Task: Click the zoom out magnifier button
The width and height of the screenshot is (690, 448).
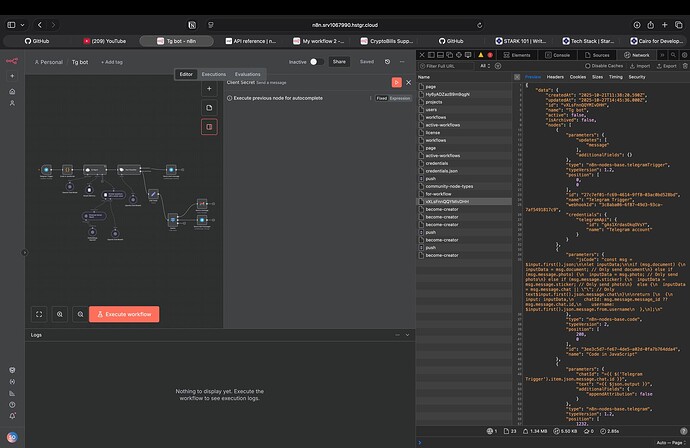Action: coord(78,314)
